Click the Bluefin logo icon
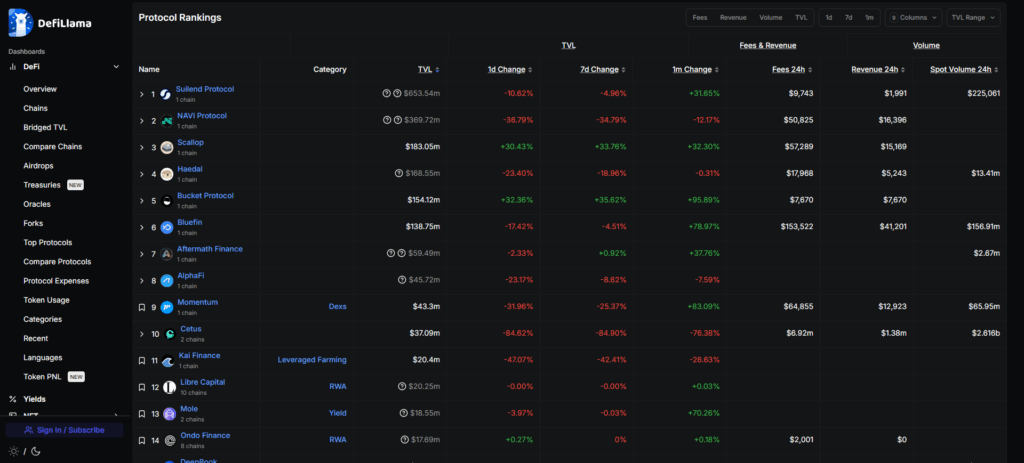This screenshot has width=1024, height=463. (x=167, y=228)
